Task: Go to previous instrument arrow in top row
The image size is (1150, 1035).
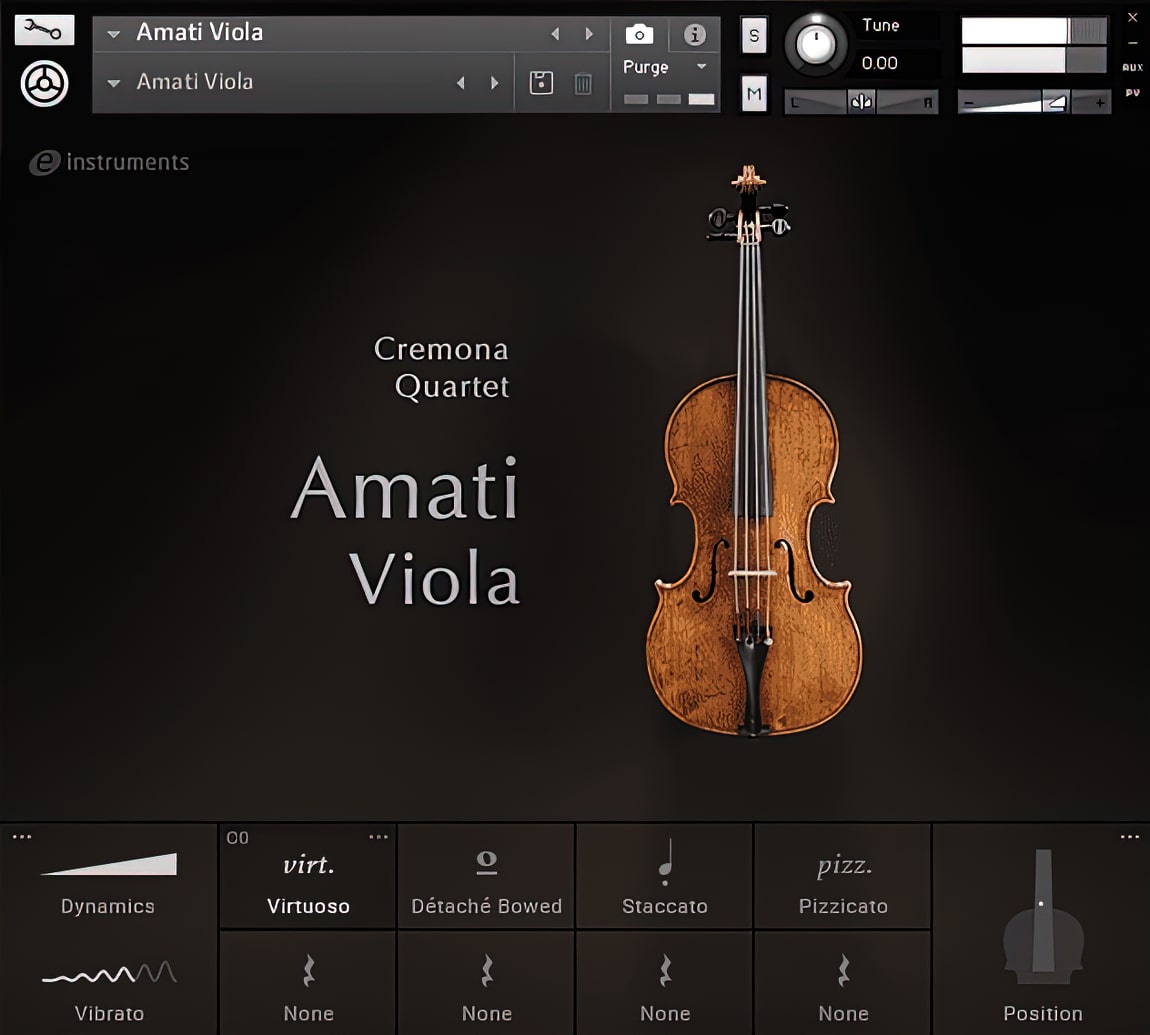Action: coord(555,34)
